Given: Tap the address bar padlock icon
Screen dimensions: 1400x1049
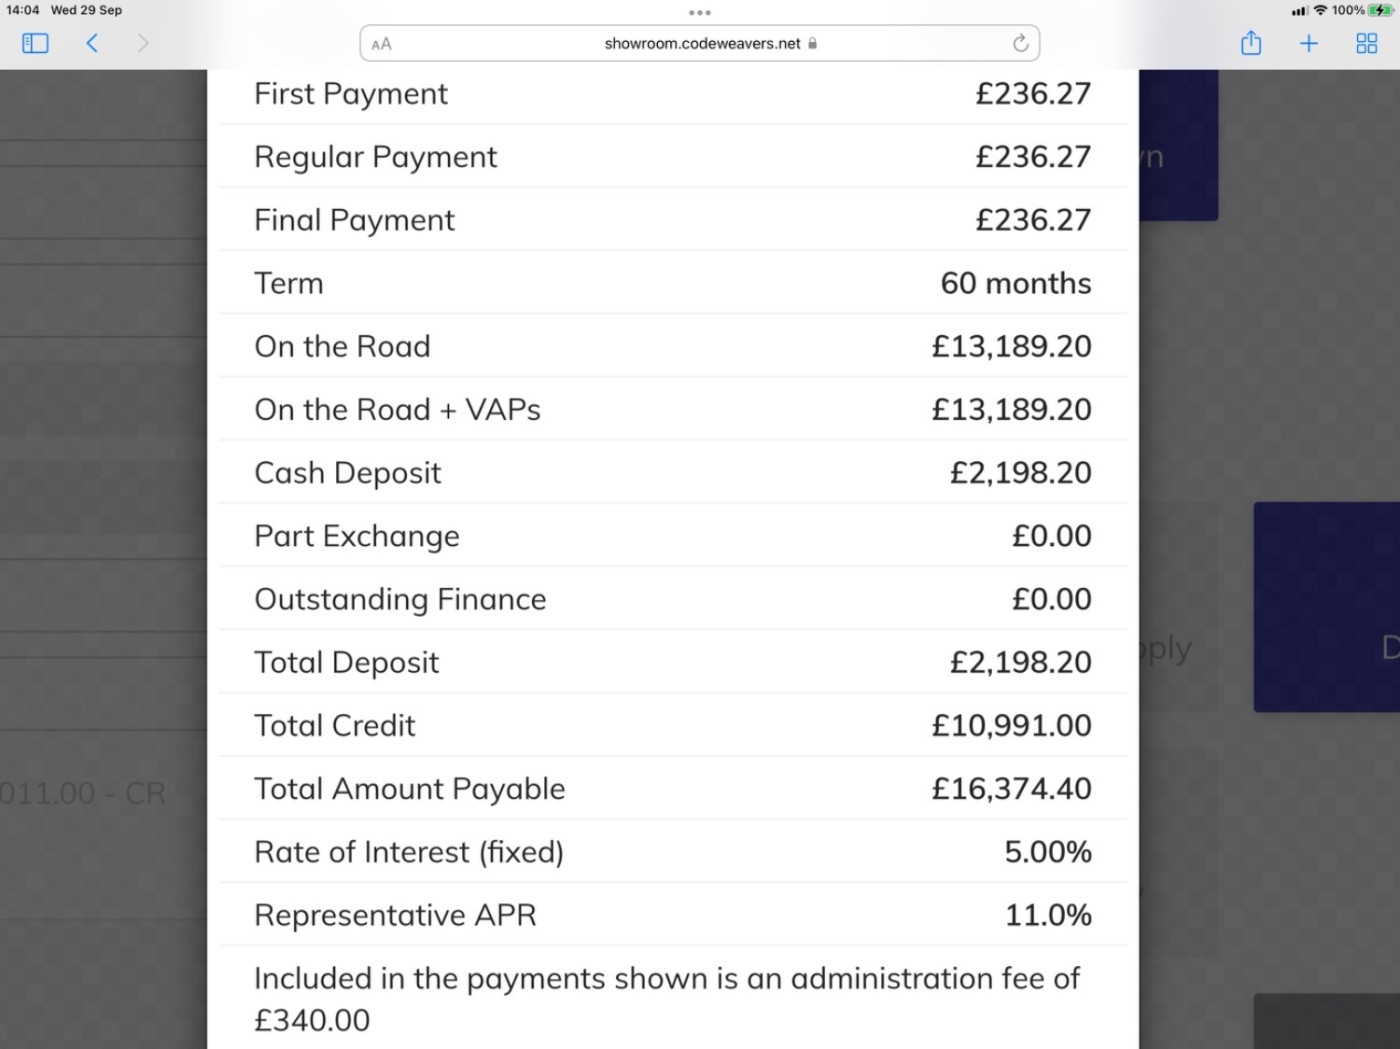Looking at the screenshot, I should pyautogui.click(x=813, y=43).
